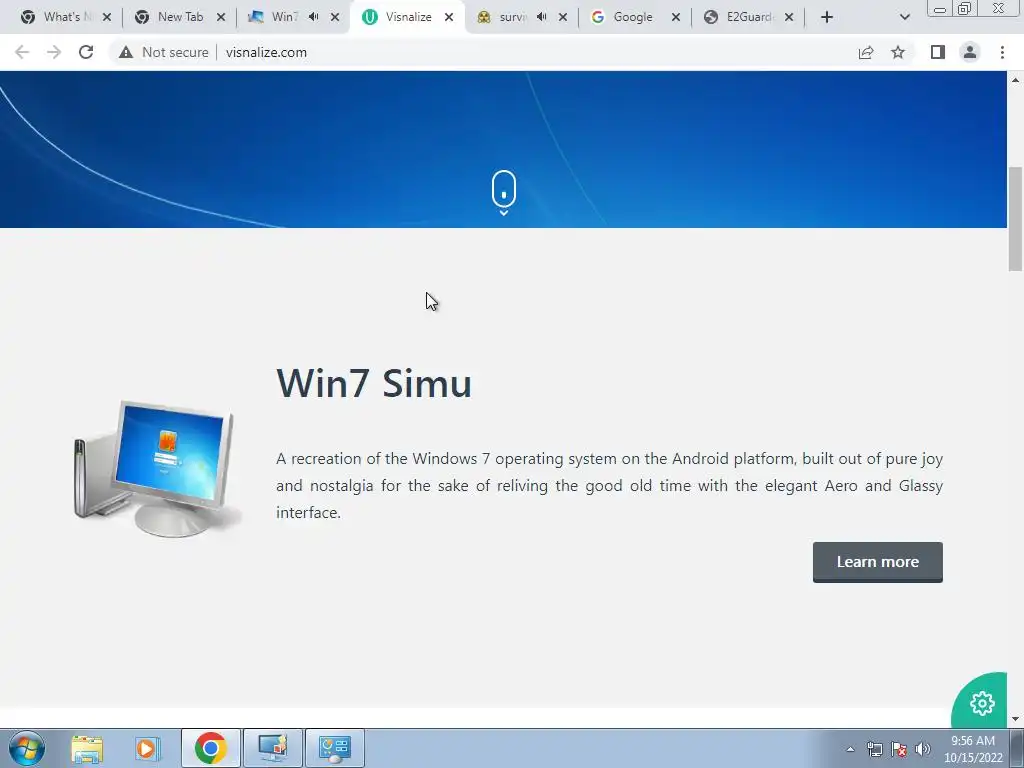Click the volume speaker tray icon
1024x768 pixels.
[x=923, y=749]
